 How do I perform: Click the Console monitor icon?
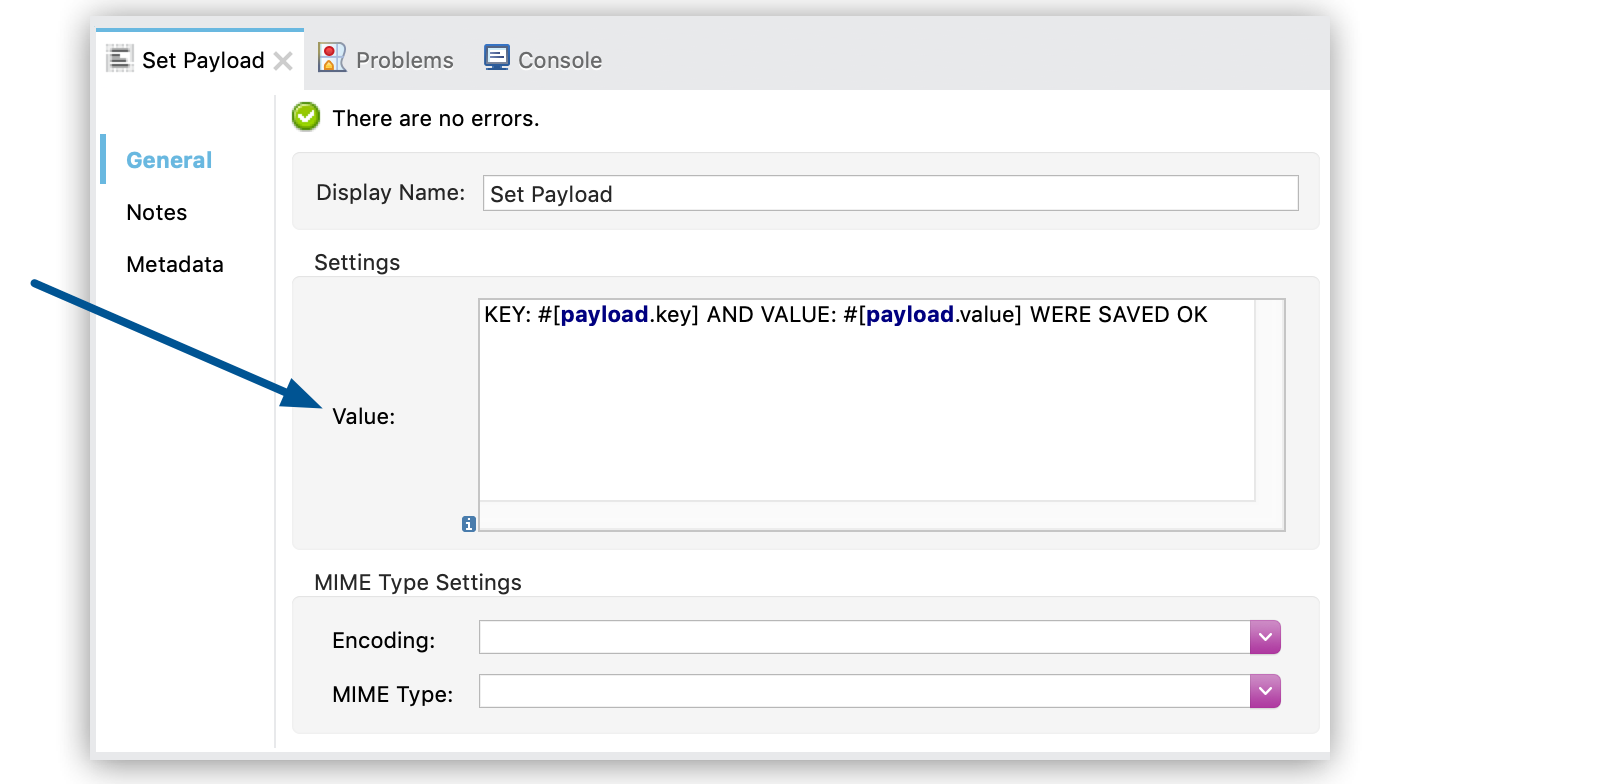click(x=496, y=58)
